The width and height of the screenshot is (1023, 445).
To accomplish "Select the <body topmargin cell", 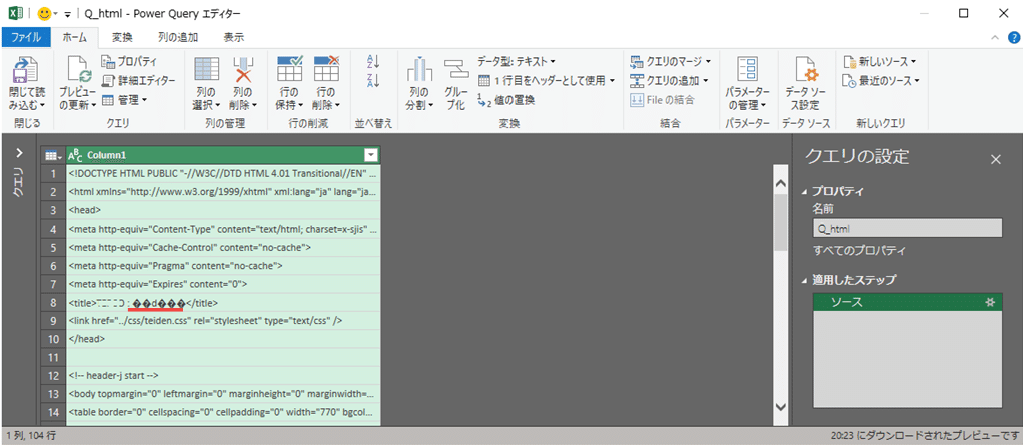I will (x=223, y=394).
